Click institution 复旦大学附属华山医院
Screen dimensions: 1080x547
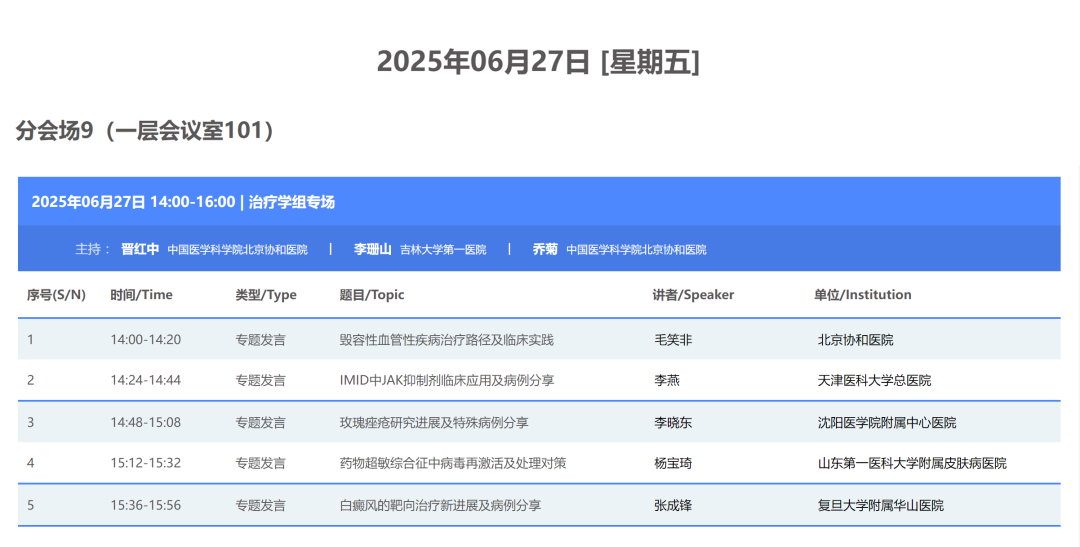pyautogui.click(x=881, y=505)
